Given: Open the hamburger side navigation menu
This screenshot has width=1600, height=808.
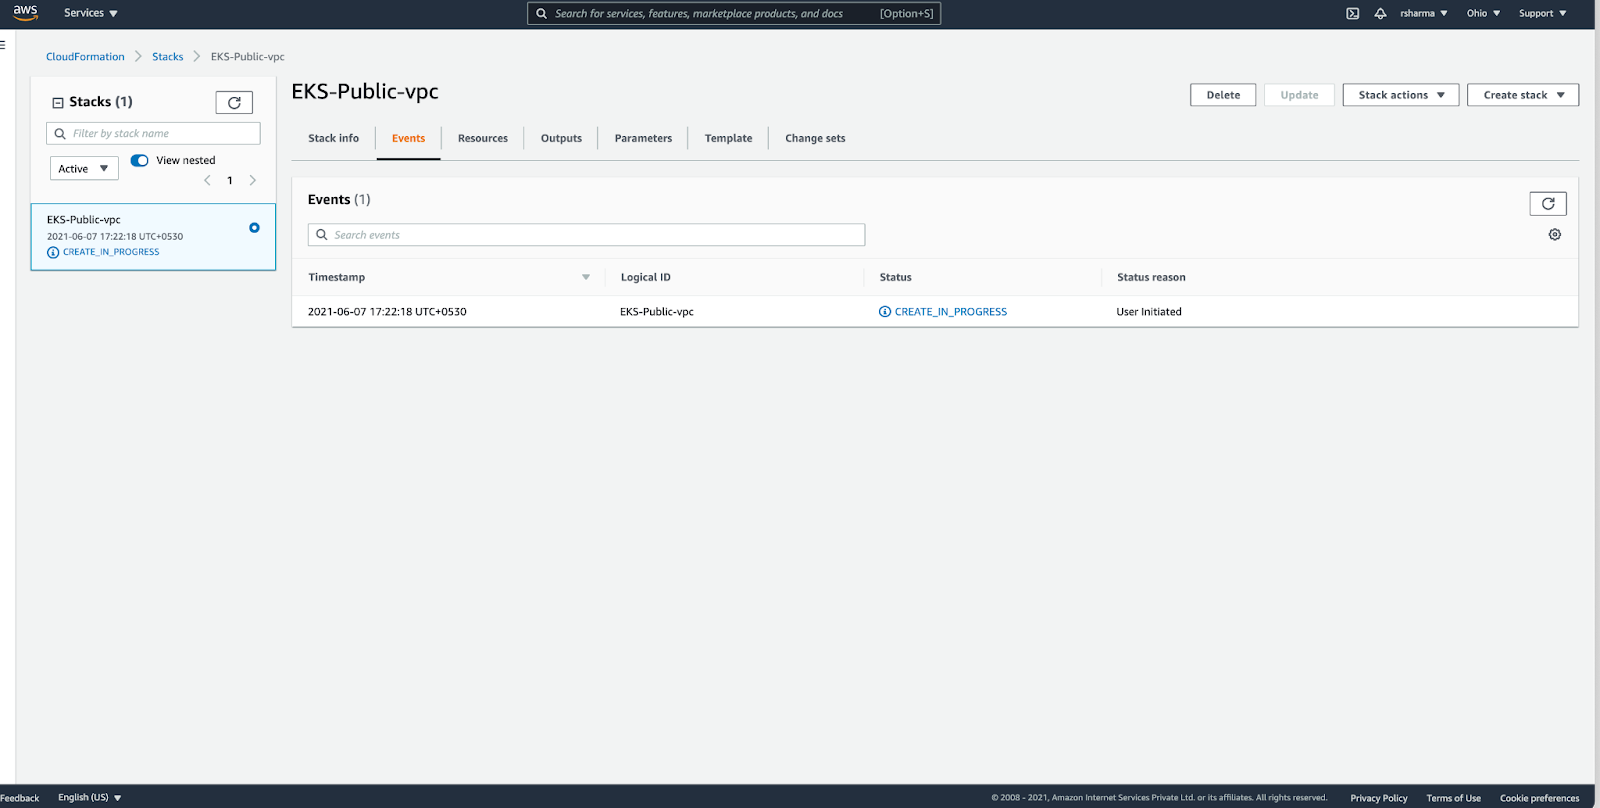Looking at the screenshot, I should [x=3, y=45].
